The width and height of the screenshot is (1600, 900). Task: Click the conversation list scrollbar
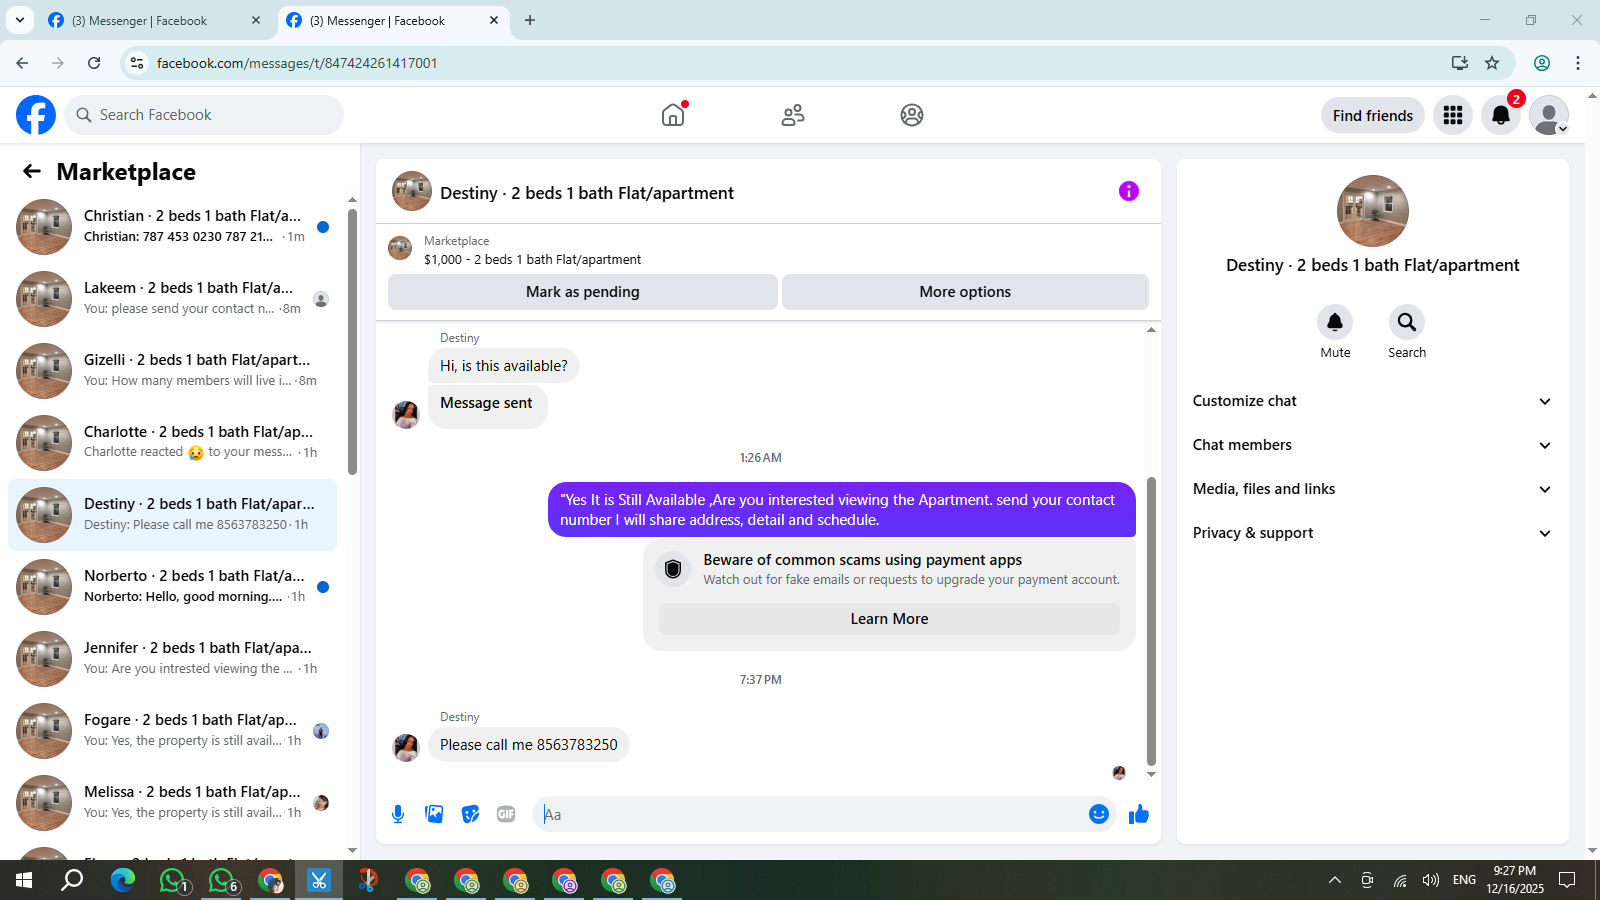click(352, 342)
